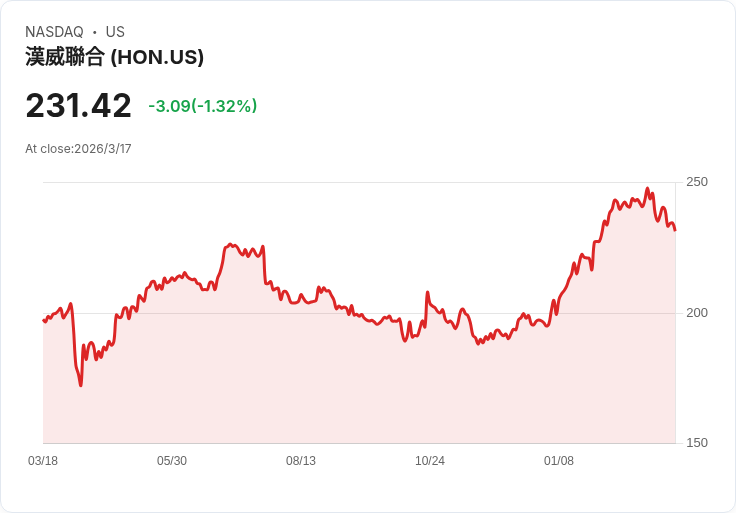Click the 漢威聯合 (HON.US) stock title
This screenshot has width=736, height=513.
click(x=115, y=57)
